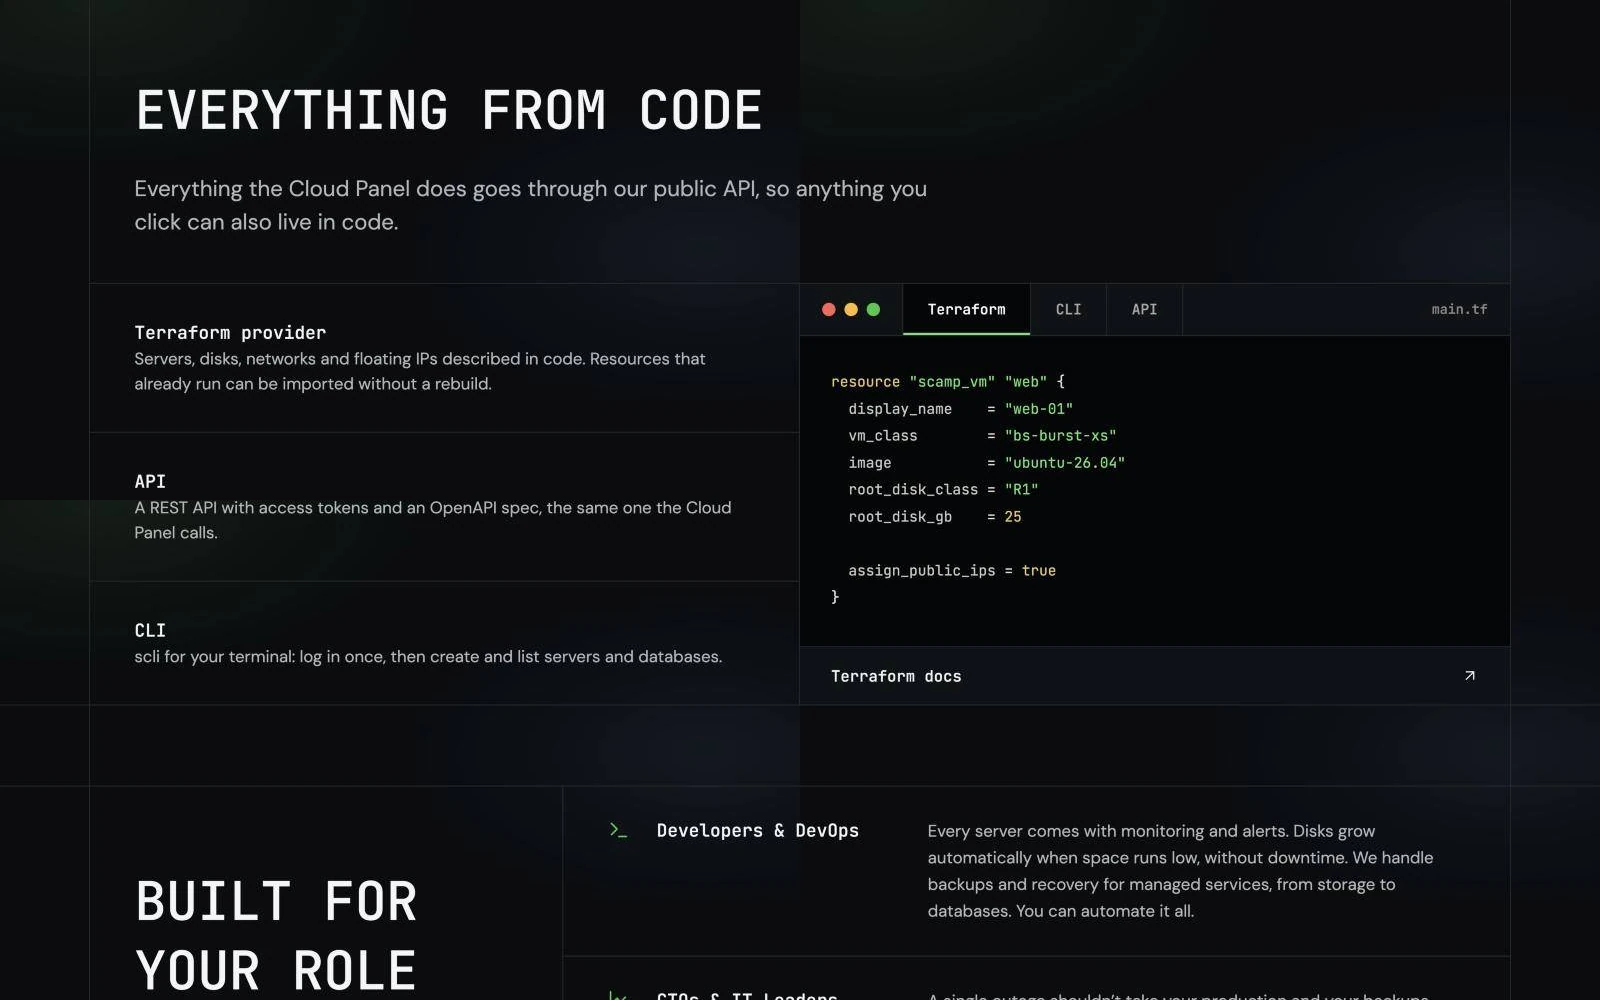Click the main.tf filename label
Image resolution: width=1600 pixels, height=1000 pixels.
pos(1459,309)
